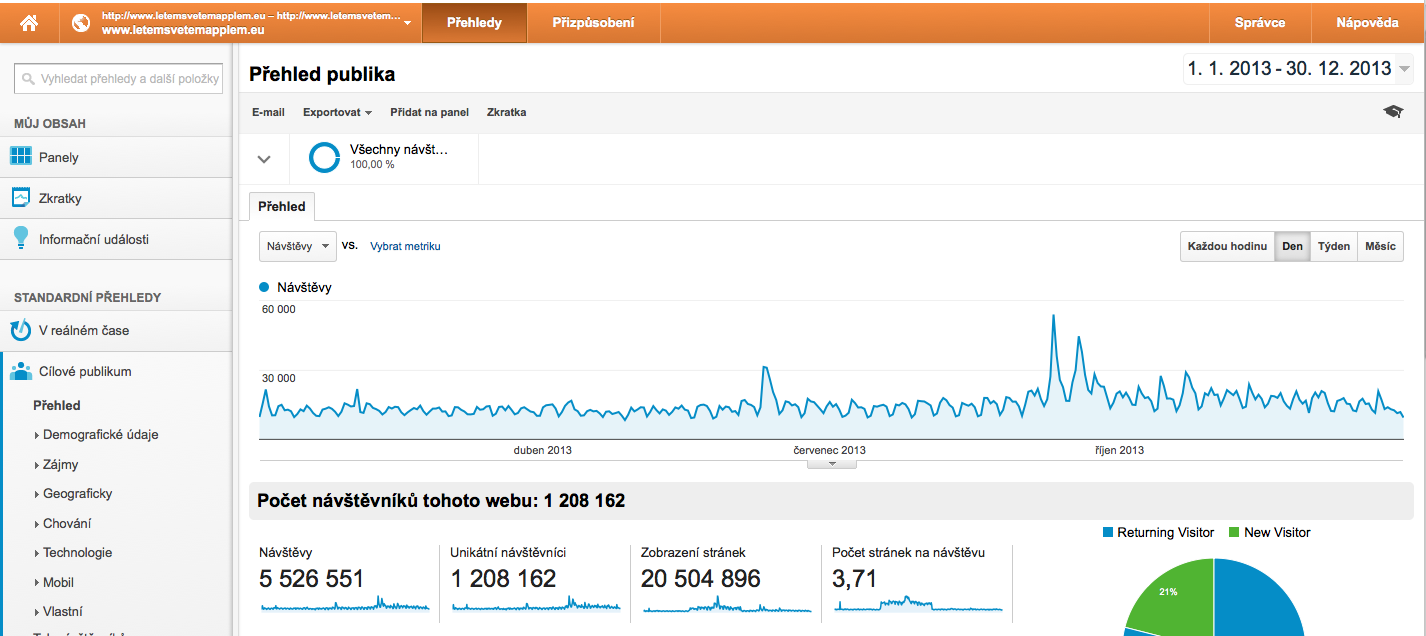Click the globe icon beside the site URL
Image resolution: width=1426 pixels, height=636 pixels.
[x=82, y=22]
